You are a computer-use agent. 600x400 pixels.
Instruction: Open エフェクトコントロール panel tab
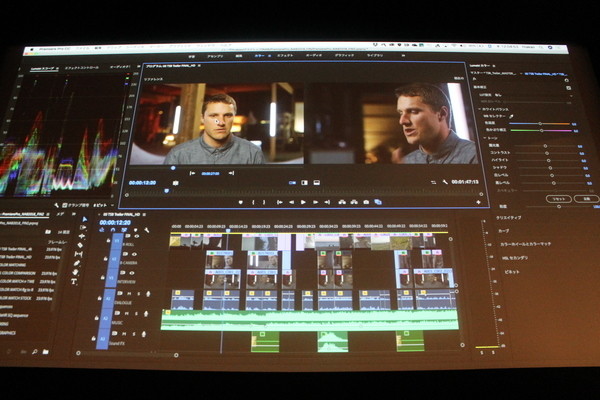(x=82, y=67)
